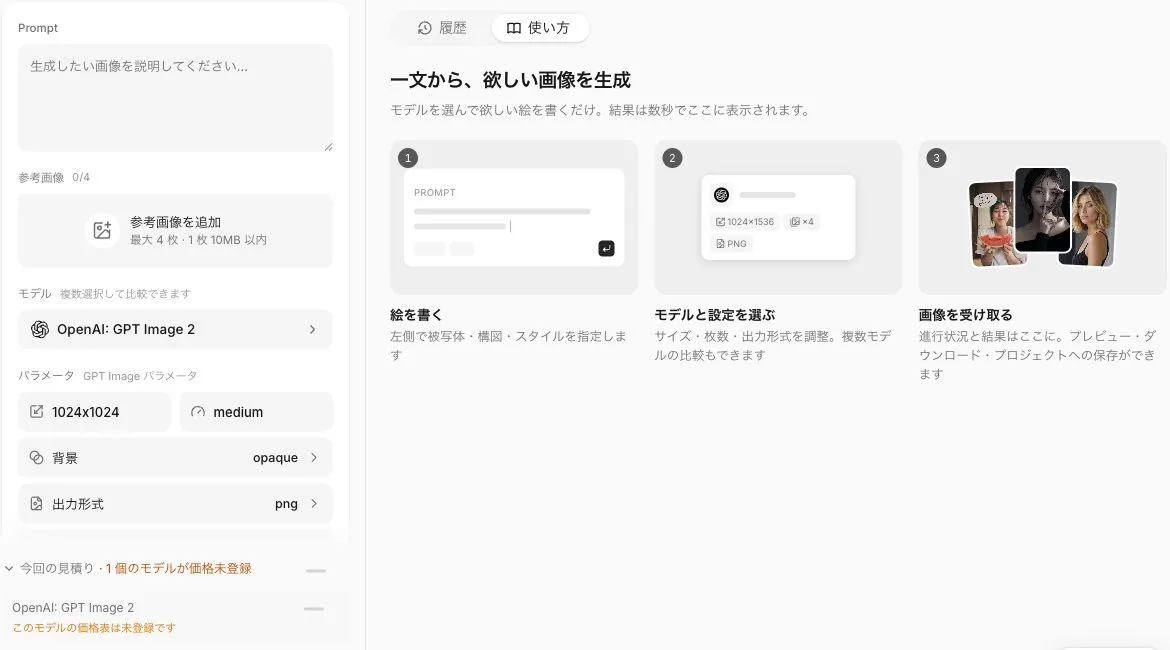Expand model list chevron beside GPT Image 2
Screen dimensions: 1170x650
312,329
